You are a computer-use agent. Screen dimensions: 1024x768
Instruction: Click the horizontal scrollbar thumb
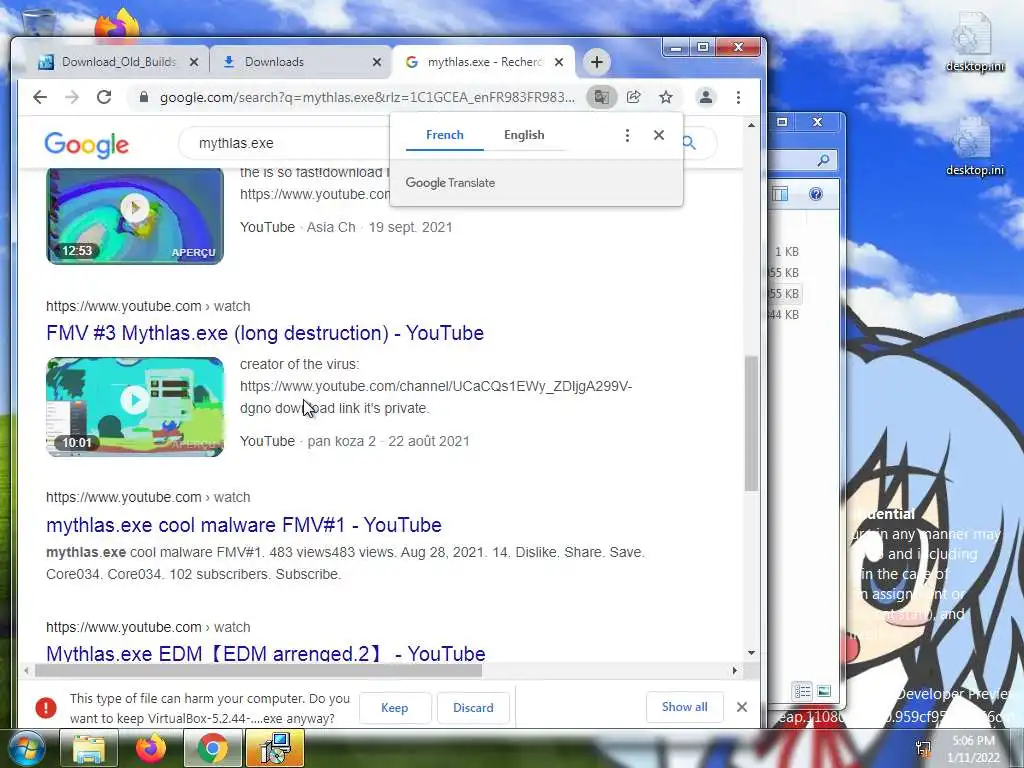coord(258,670)
